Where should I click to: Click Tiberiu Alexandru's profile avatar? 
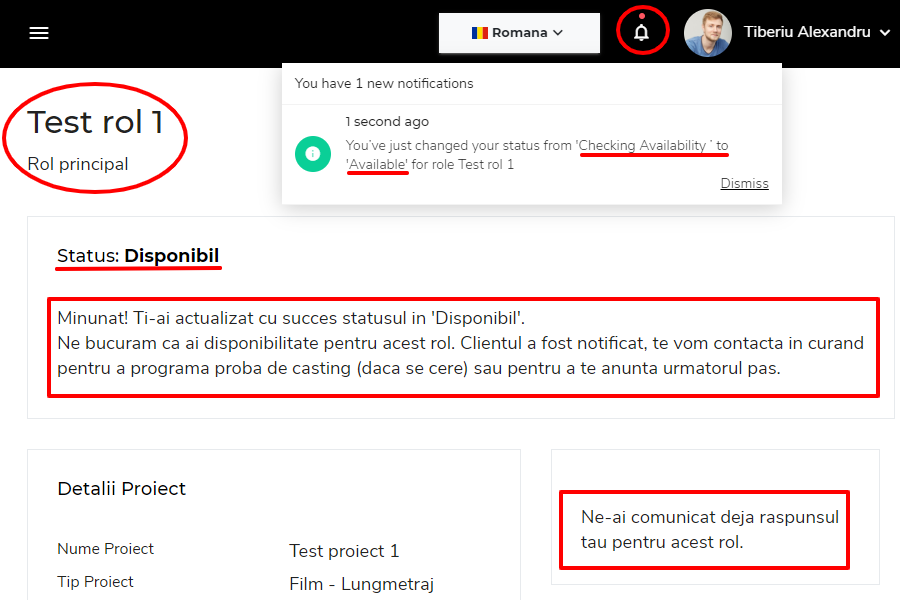[x=708, y=33]
